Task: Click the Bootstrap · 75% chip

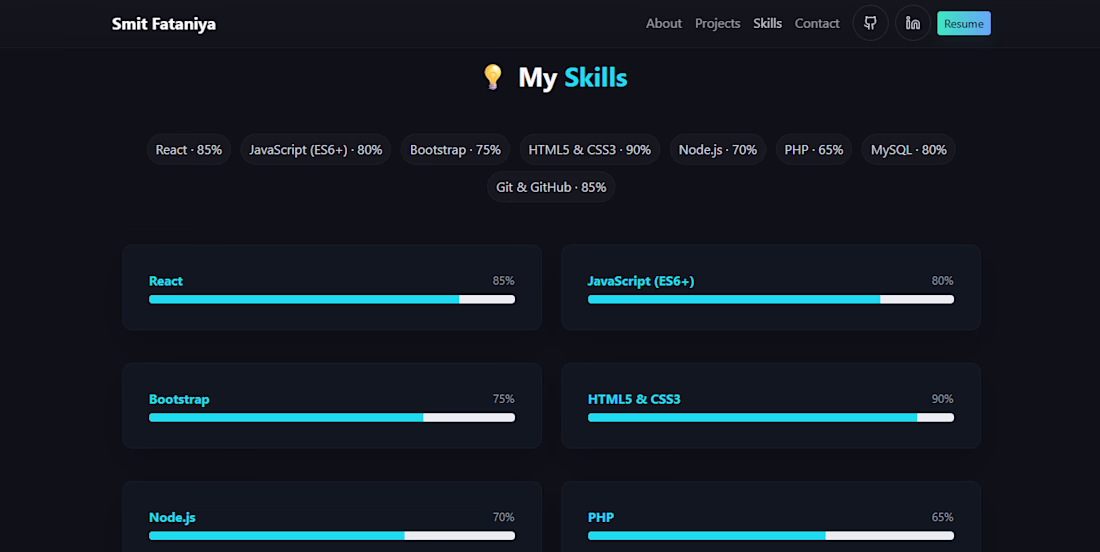Action: (x=455, y=149)
